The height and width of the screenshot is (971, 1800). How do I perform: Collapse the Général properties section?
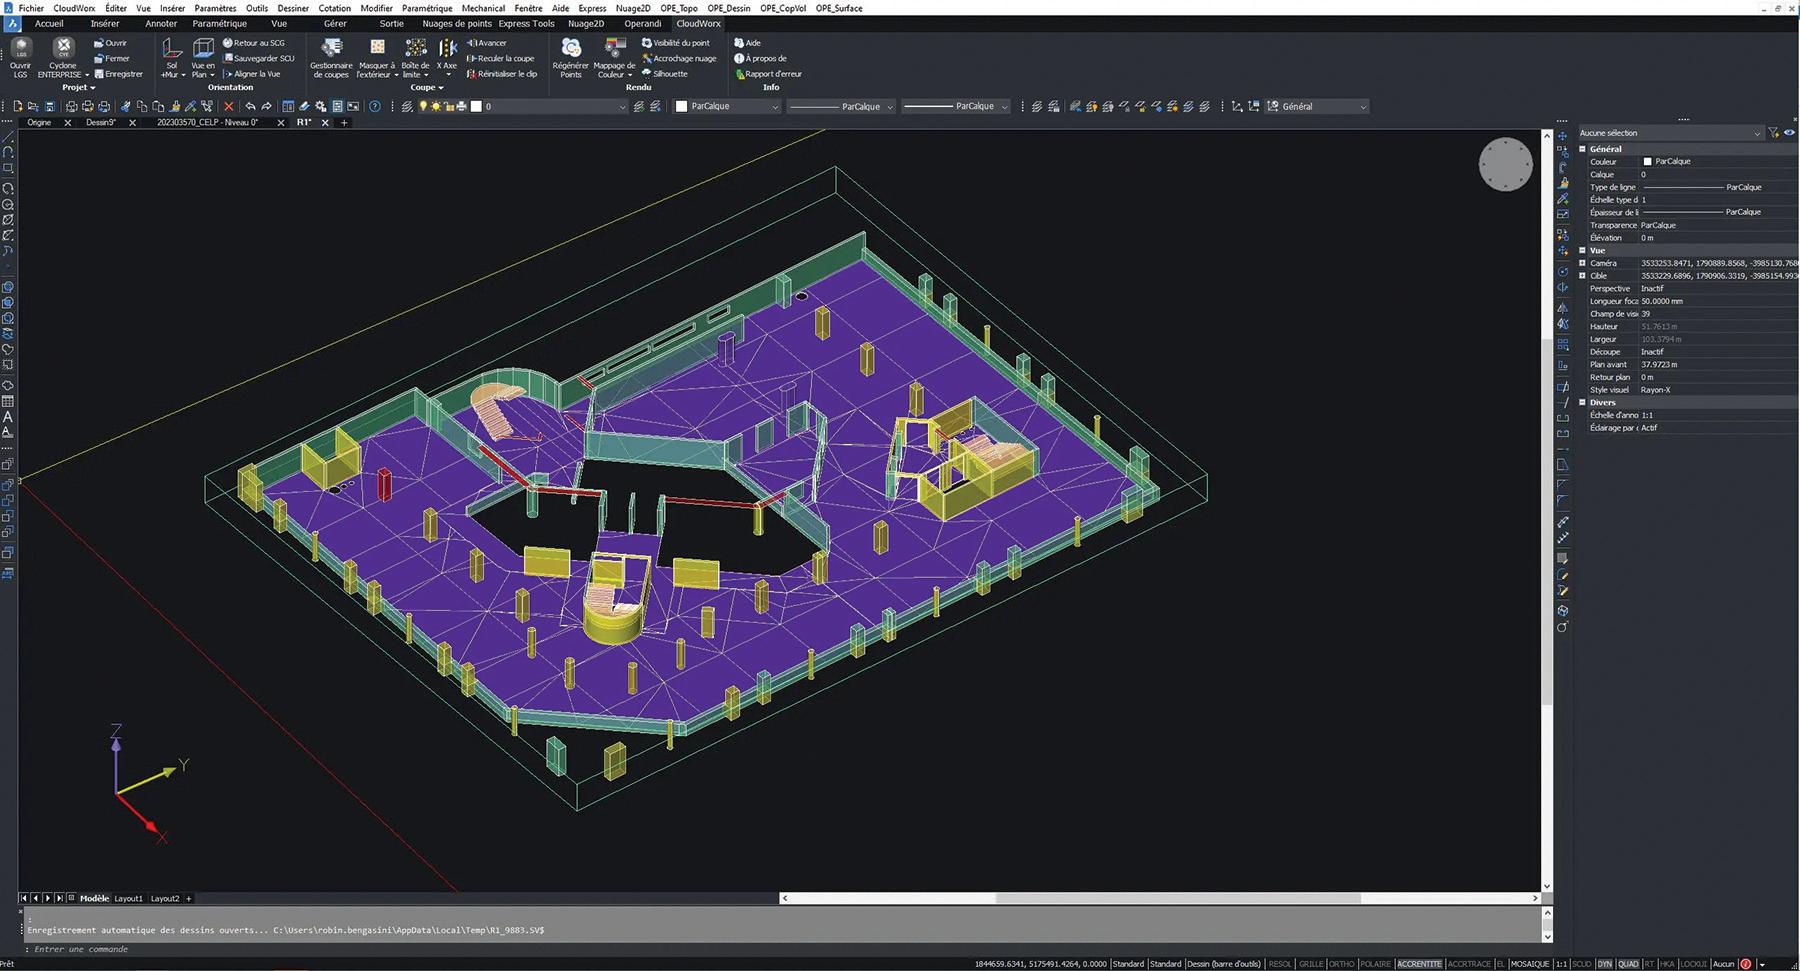[x=1583, y=149]
